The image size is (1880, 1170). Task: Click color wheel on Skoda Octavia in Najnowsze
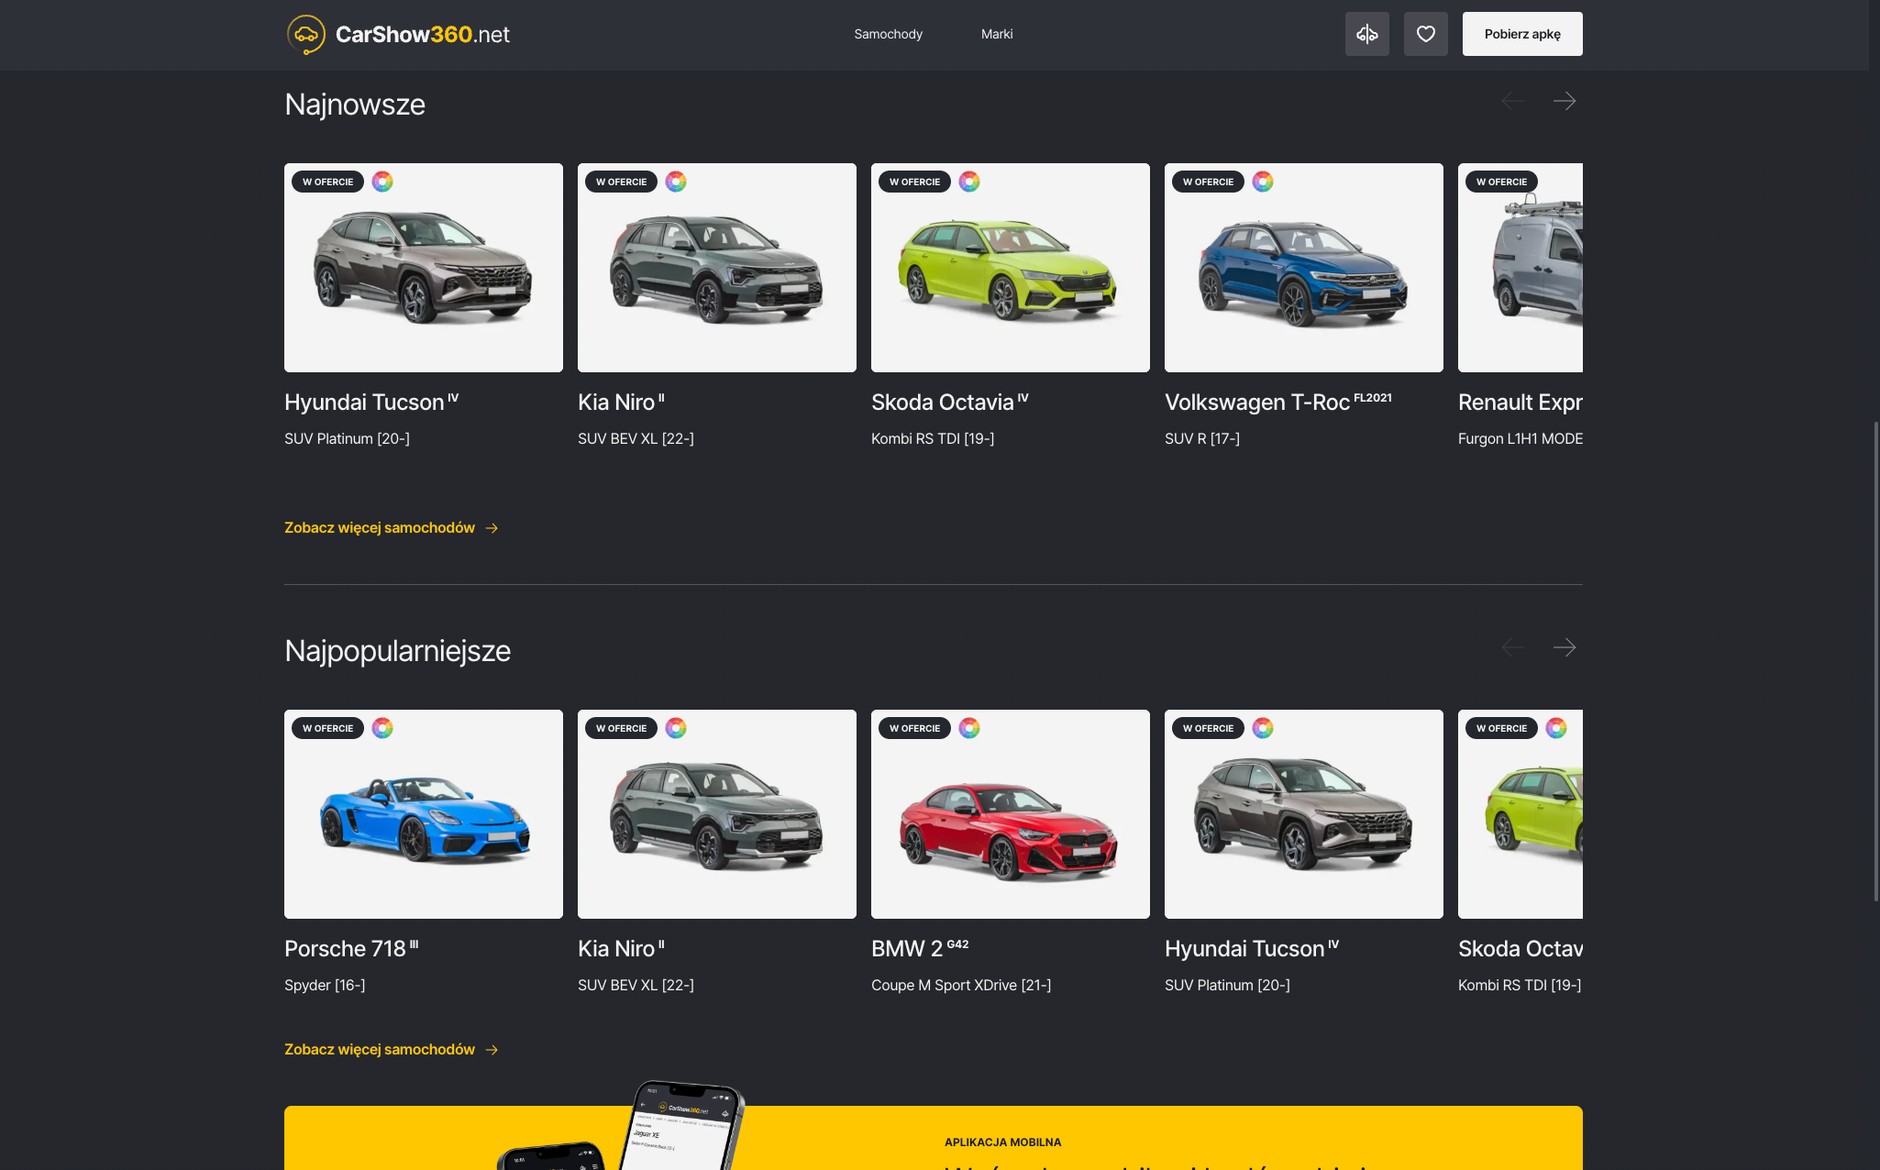[x=969, y=182]
